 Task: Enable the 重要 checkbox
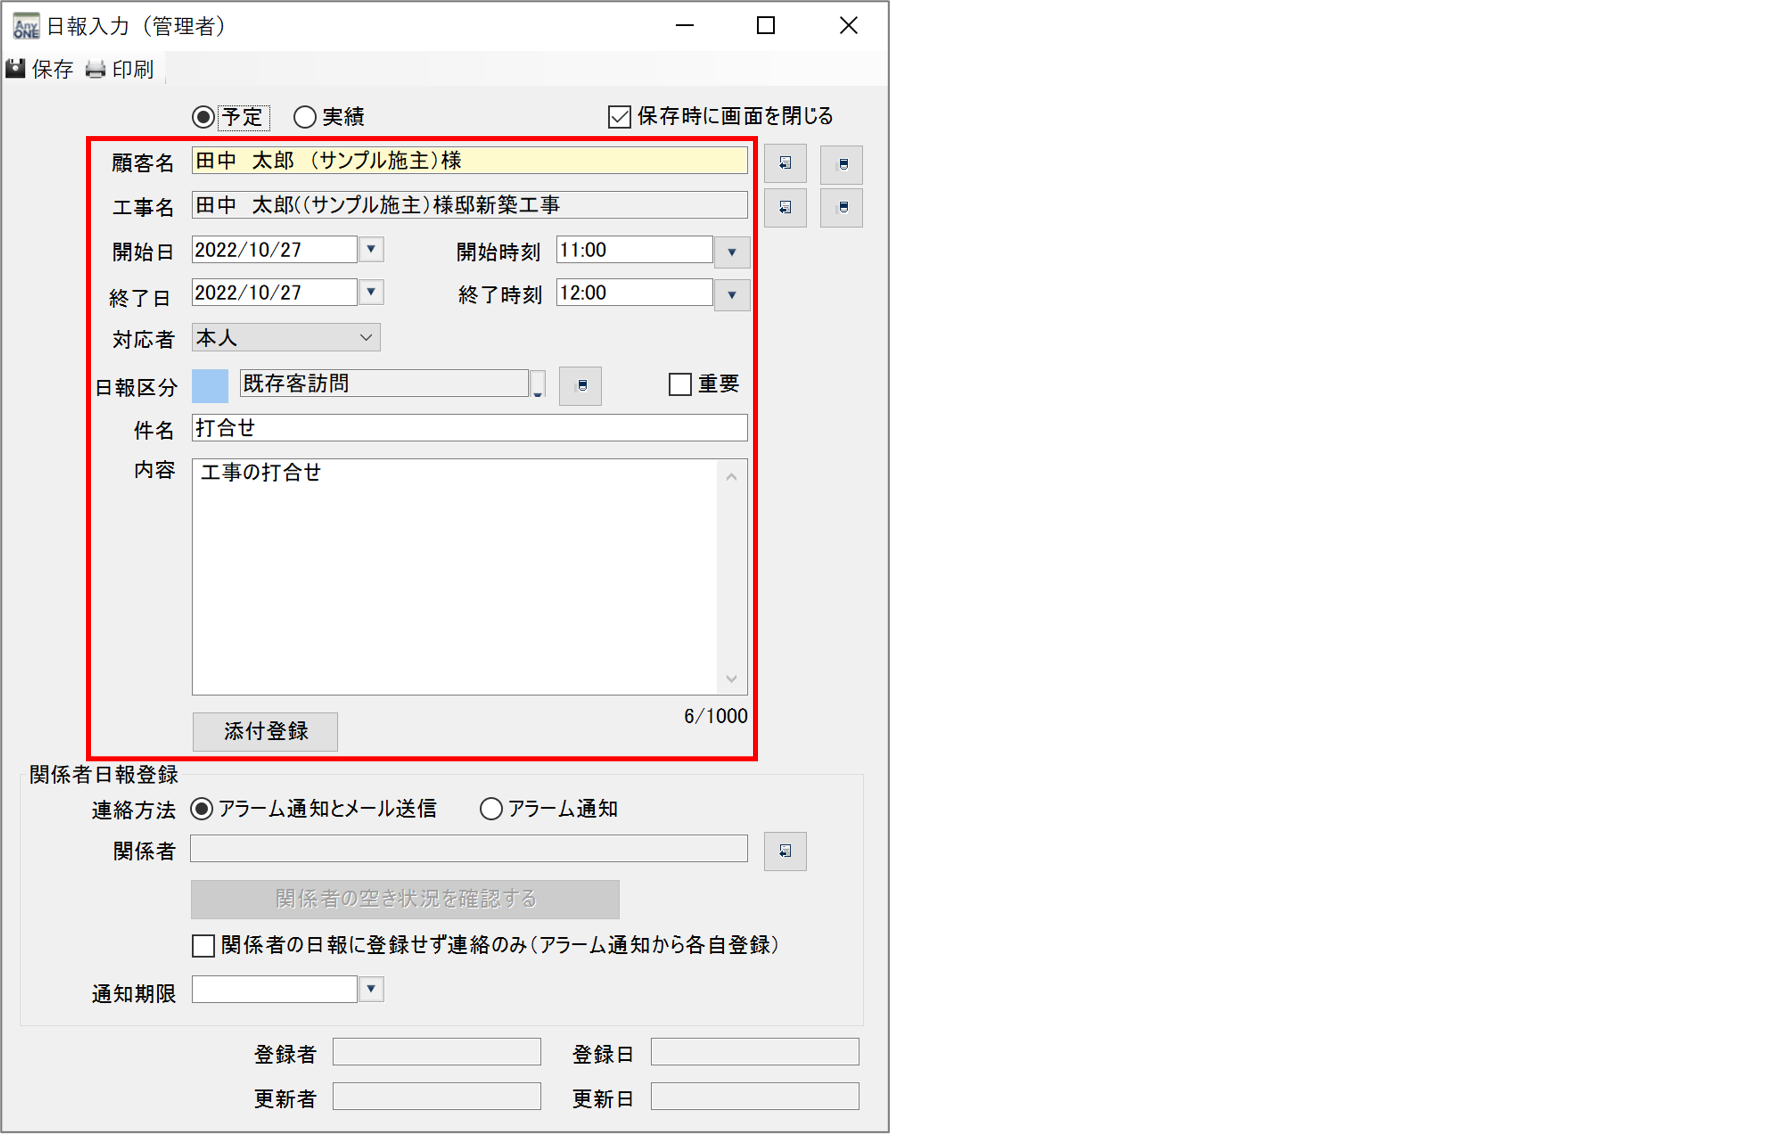click(x=680, y=384)
